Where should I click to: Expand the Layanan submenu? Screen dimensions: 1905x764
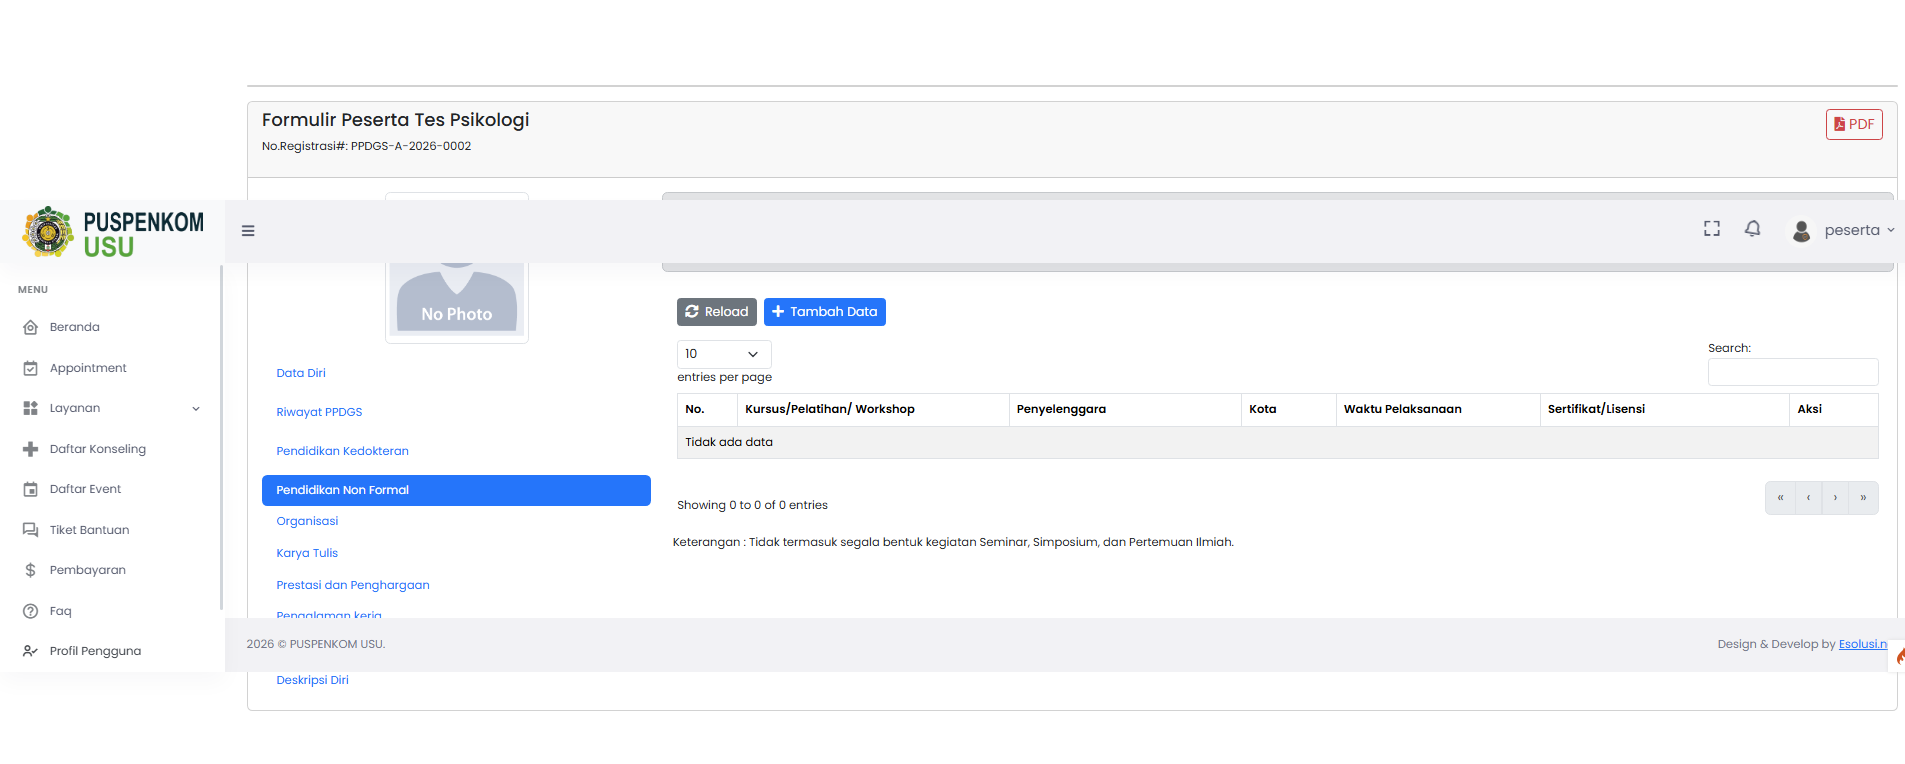pos(110,408)
